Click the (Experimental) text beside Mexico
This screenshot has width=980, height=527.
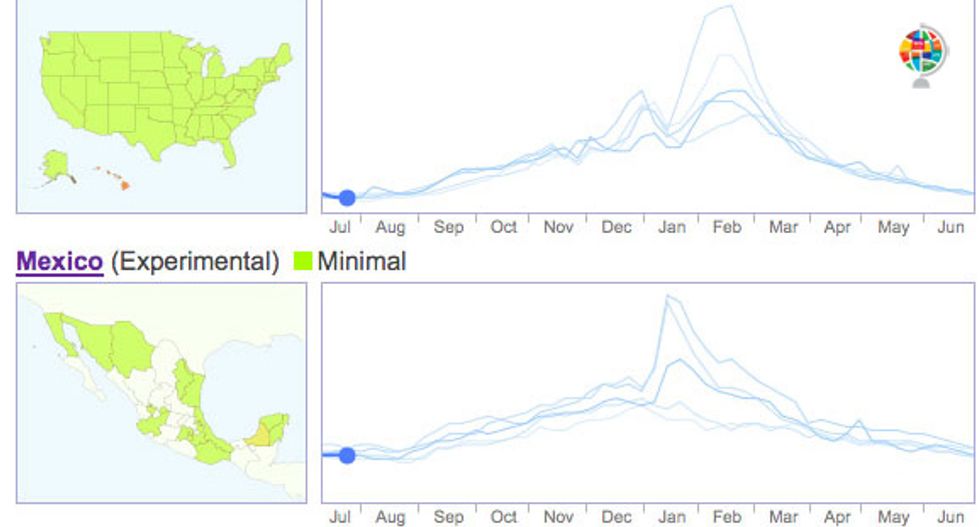(x=196, y=262)
